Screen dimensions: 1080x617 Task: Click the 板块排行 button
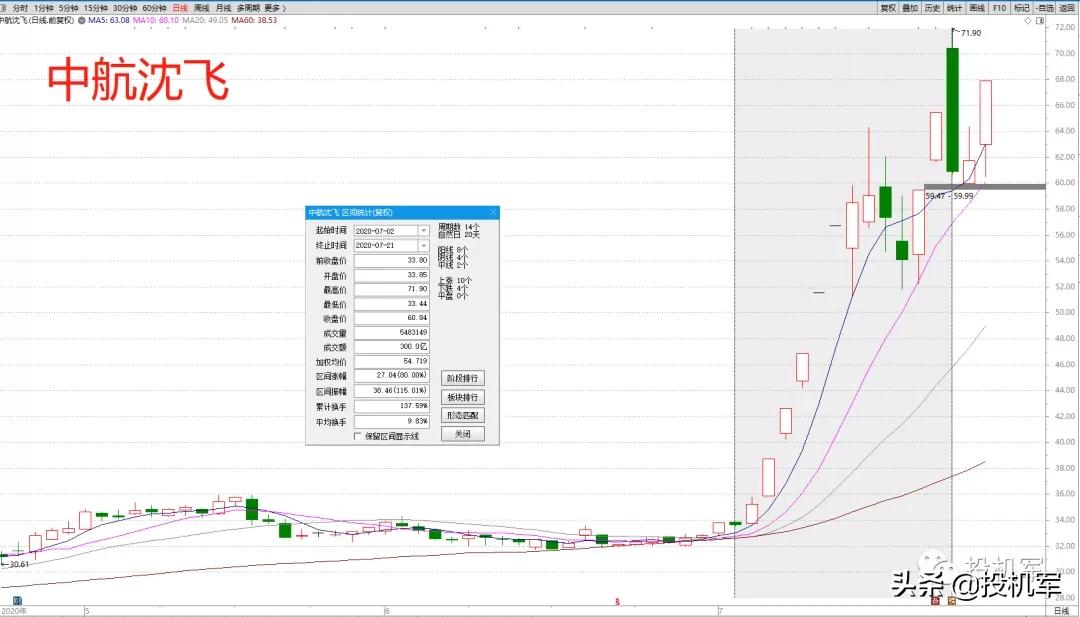tap(463, 397)
